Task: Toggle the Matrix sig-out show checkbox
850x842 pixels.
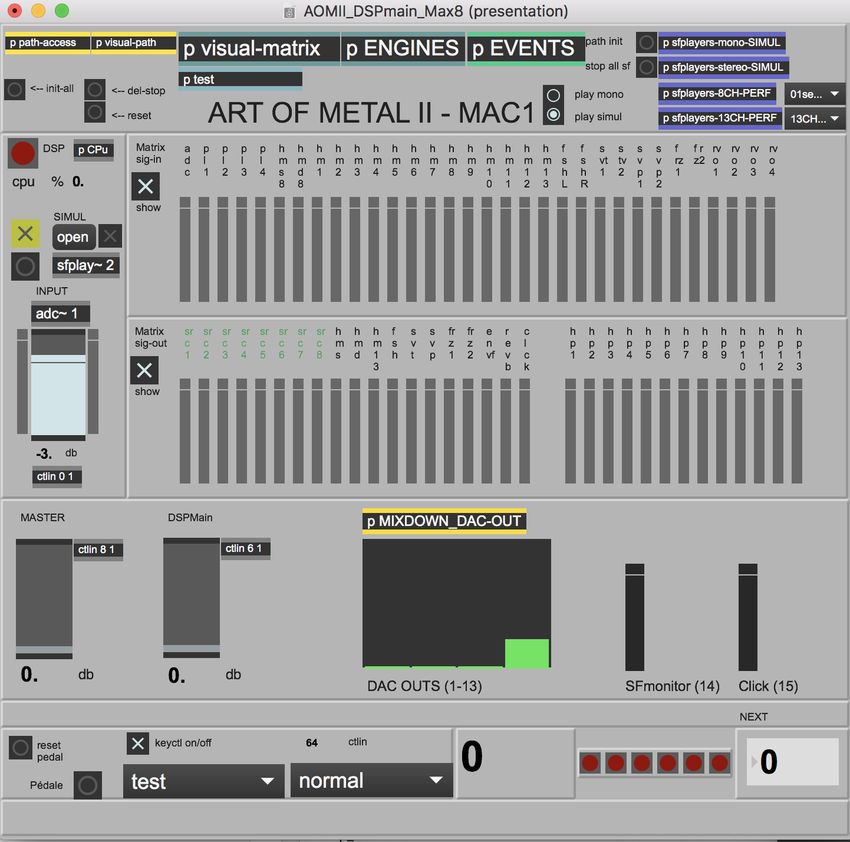Action: [144, 370]
